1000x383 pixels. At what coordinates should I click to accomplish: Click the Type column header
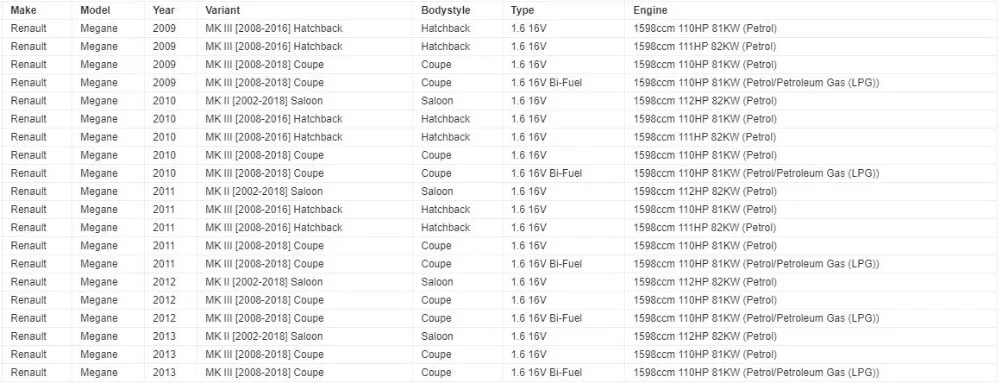coord(522,10)
